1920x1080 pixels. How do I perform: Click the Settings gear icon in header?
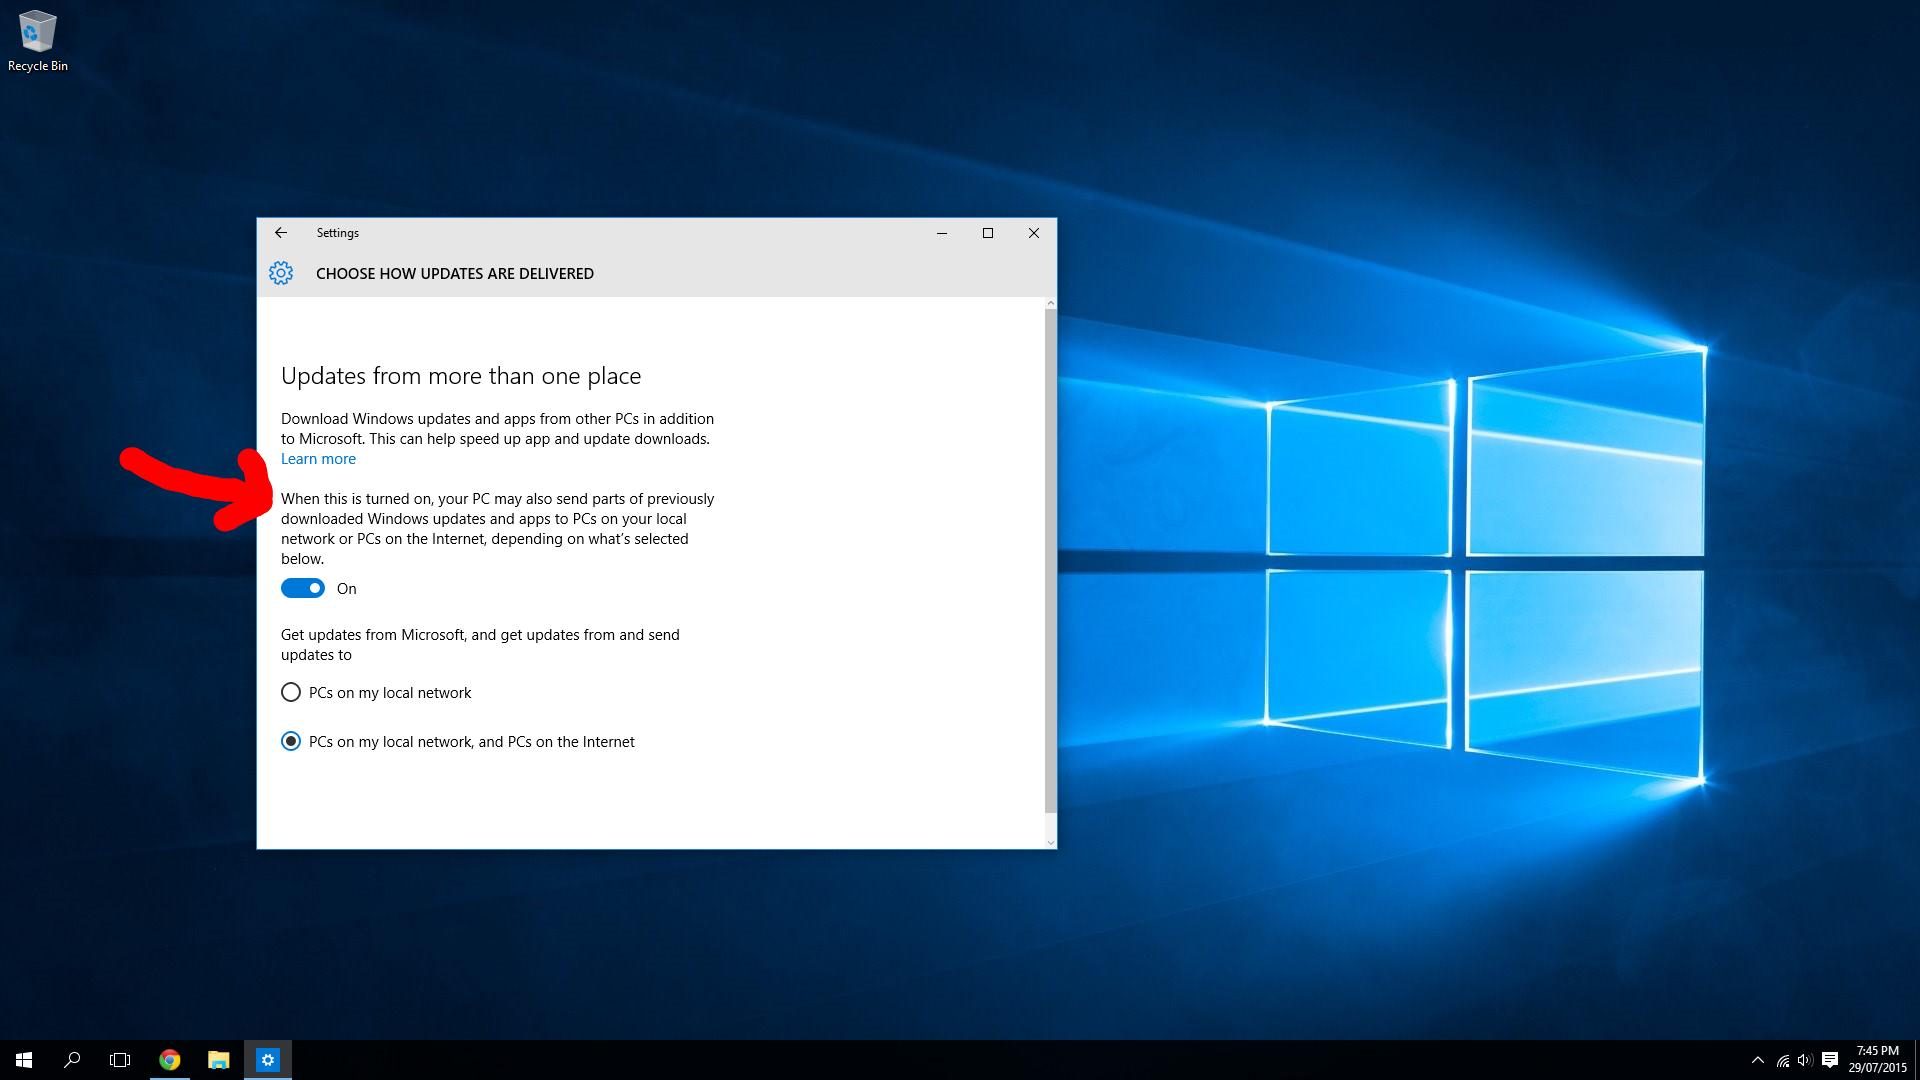point(281,273)
